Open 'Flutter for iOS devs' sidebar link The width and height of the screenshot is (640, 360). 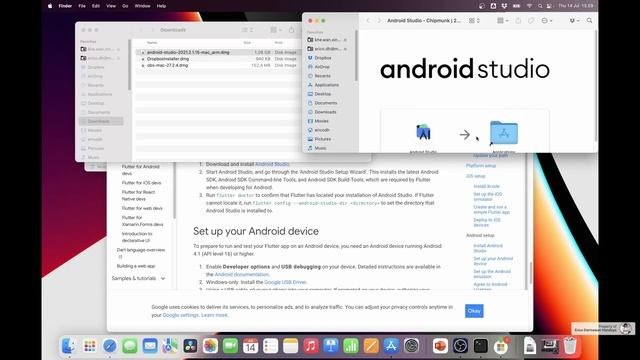click(x=142, y=183)
